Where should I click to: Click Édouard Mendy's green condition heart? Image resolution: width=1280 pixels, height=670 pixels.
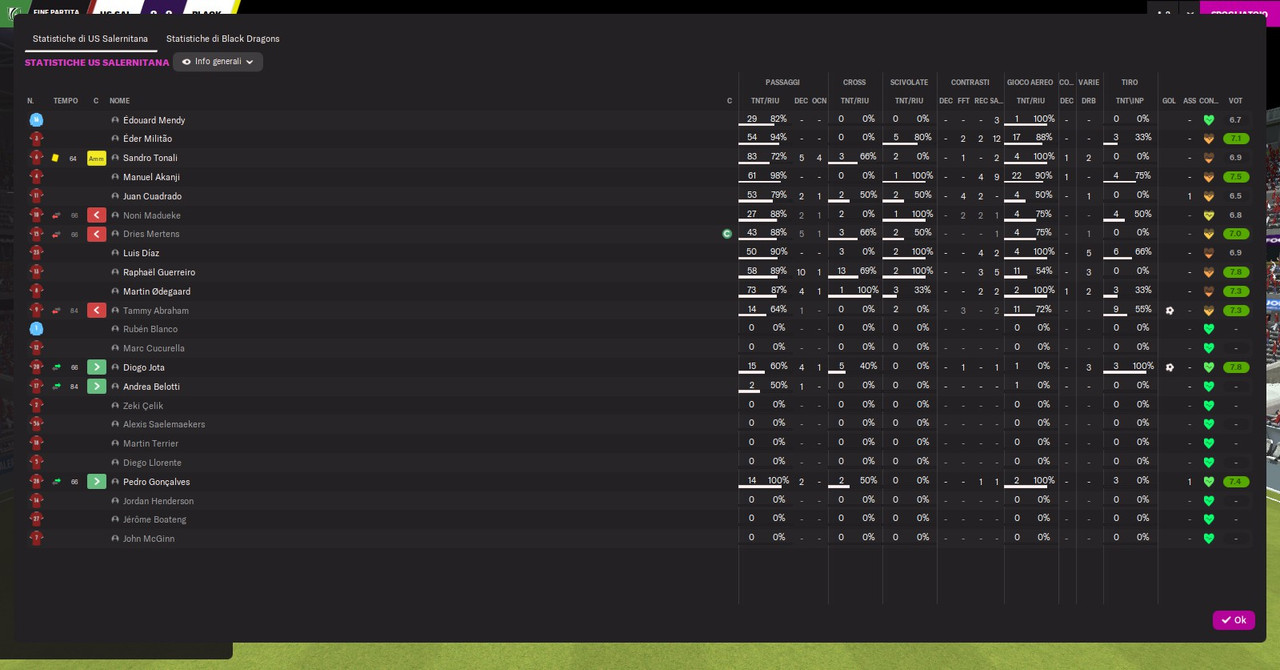[x=1208, y=120]
